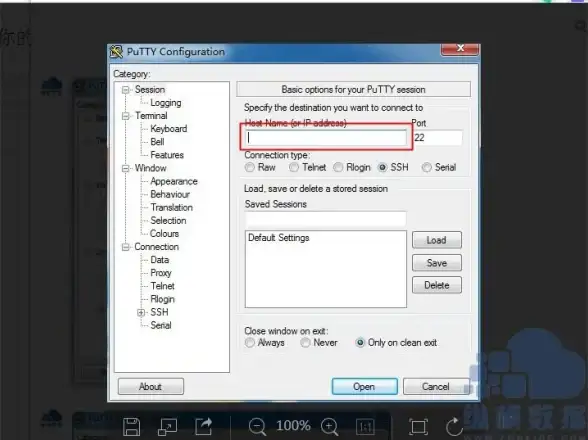Choose Never close window on exit
This screenshot has height=440, width=588.
(x=305, y=342)
